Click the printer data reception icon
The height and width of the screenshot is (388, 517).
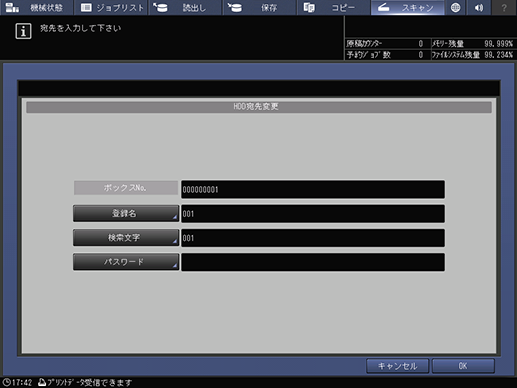[x=42, y=382]
